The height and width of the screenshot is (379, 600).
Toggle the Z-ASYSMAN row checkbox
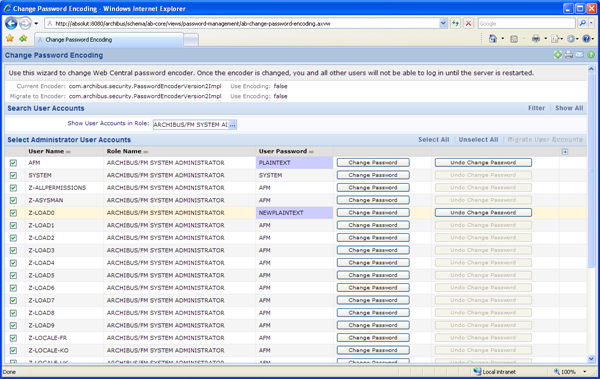(x=13, y=200)
